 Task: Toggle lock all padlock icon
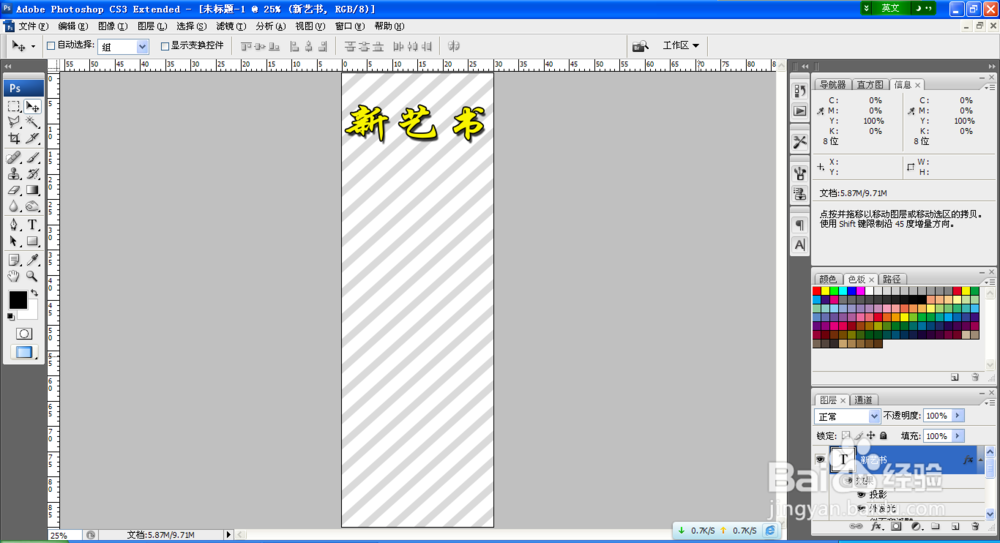[883, 436]
